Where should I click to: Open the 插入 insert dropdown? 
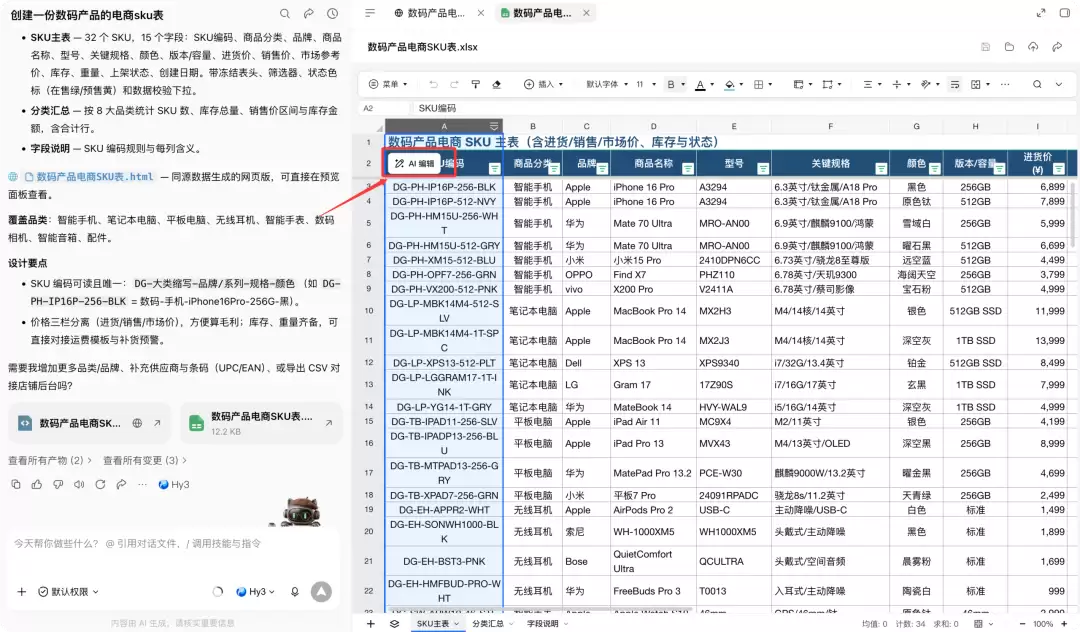pos(543,84)
